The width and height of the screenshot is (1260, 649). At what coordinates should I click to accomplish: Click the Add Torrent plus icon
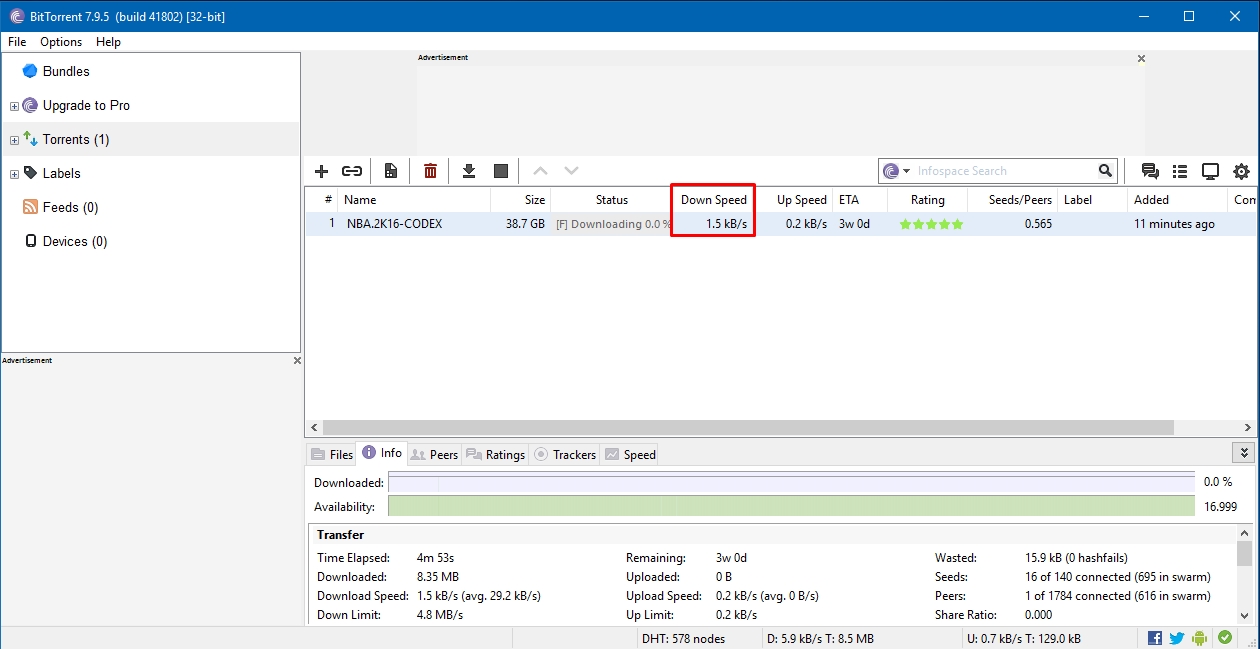coord(321,171)
